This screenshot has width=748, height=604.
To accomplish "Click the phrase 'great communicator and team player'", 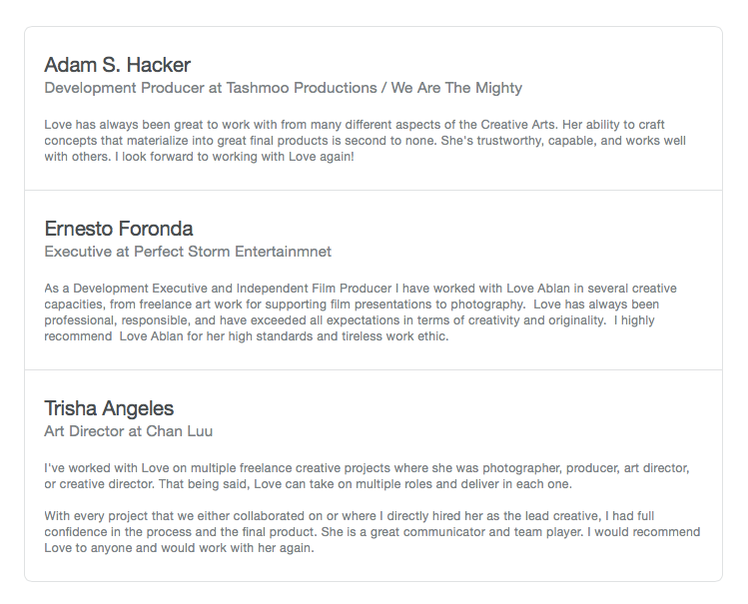I will [x=475, y=532].
